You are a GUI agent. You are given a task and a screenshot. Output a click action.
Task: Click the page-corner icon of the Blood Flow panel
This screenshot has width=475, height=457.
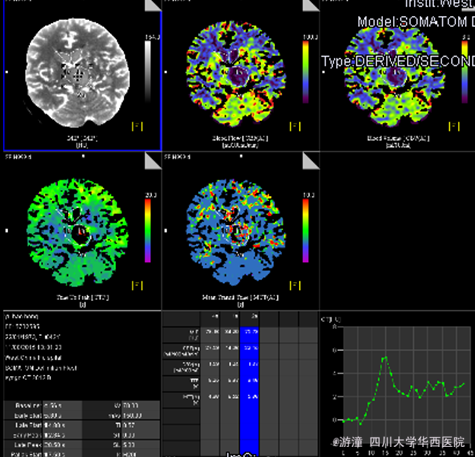point(311,5)
